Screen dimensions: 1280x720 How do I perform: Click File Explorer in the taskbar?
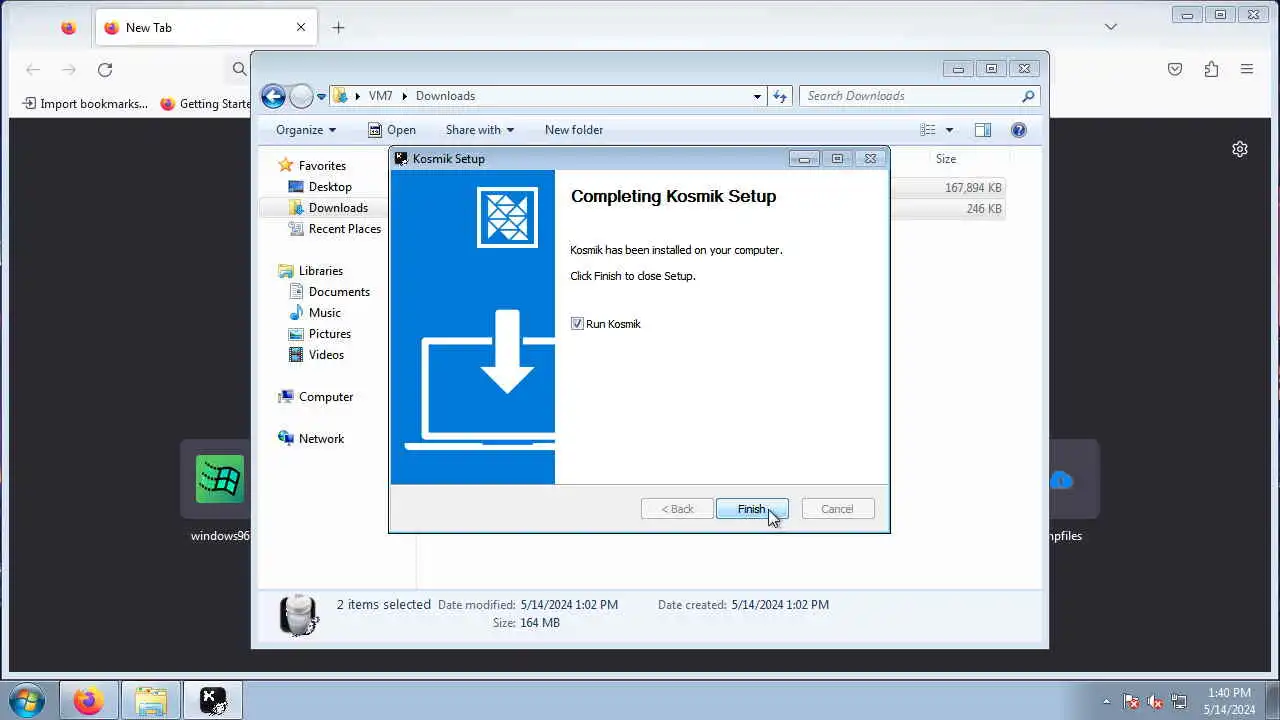tap(151, 701)
